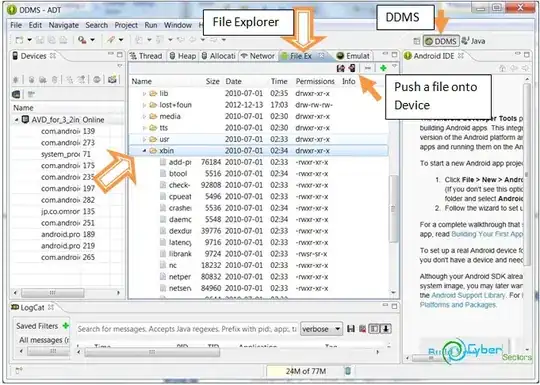Click the Start Method Profiling icon
Viewport: 540px width, 385px height.
click(81, 80)
